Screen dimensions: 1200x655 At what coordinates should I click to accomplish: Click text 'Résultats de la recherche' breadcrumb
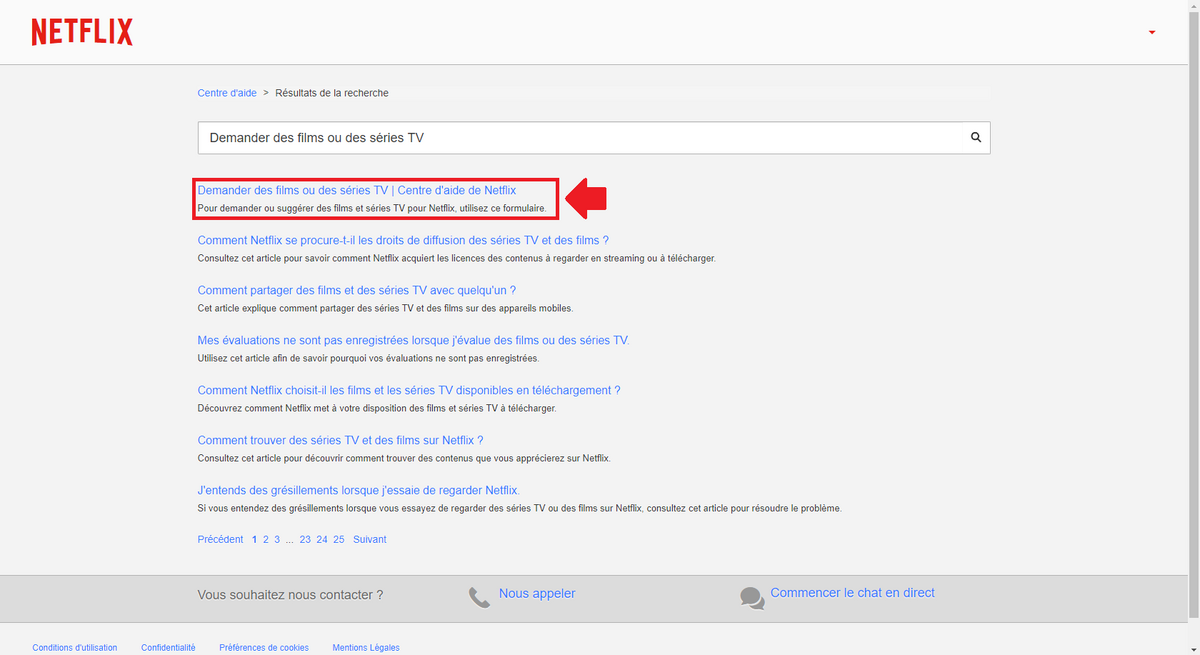pos(332,93)
